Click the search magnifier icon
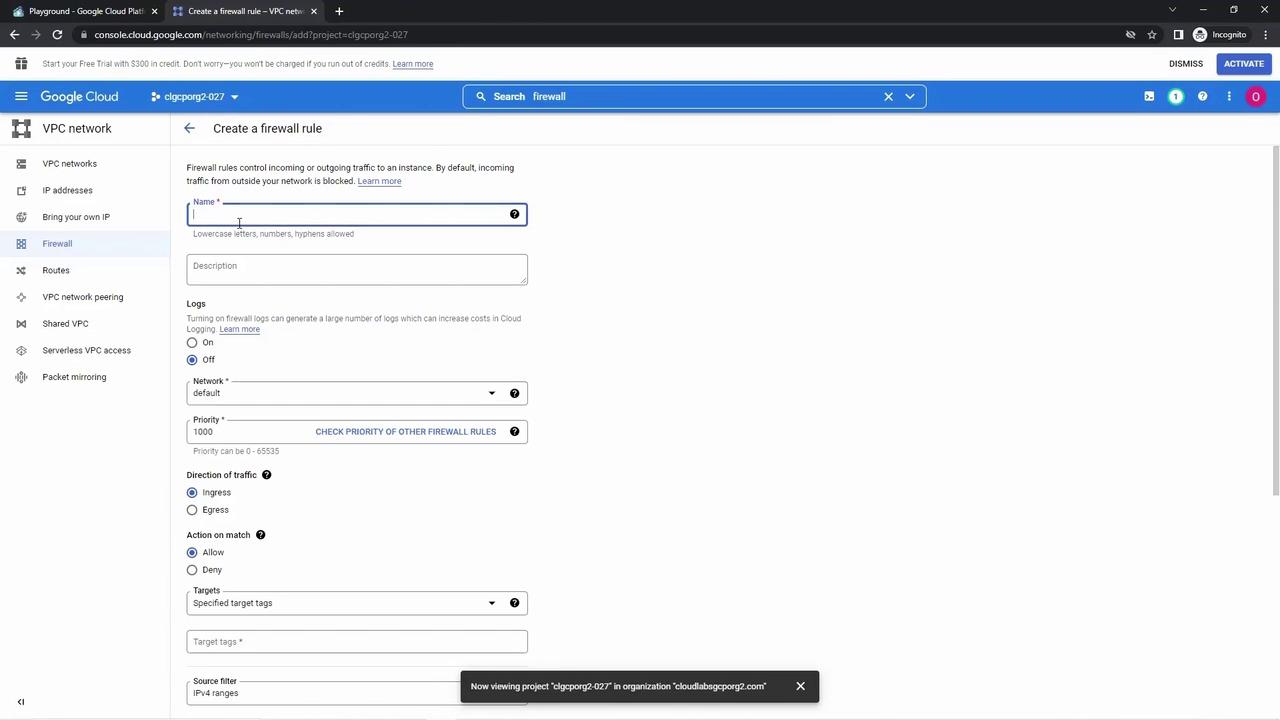Viewport: 1280px width, 720px height. tap(481, 97)
